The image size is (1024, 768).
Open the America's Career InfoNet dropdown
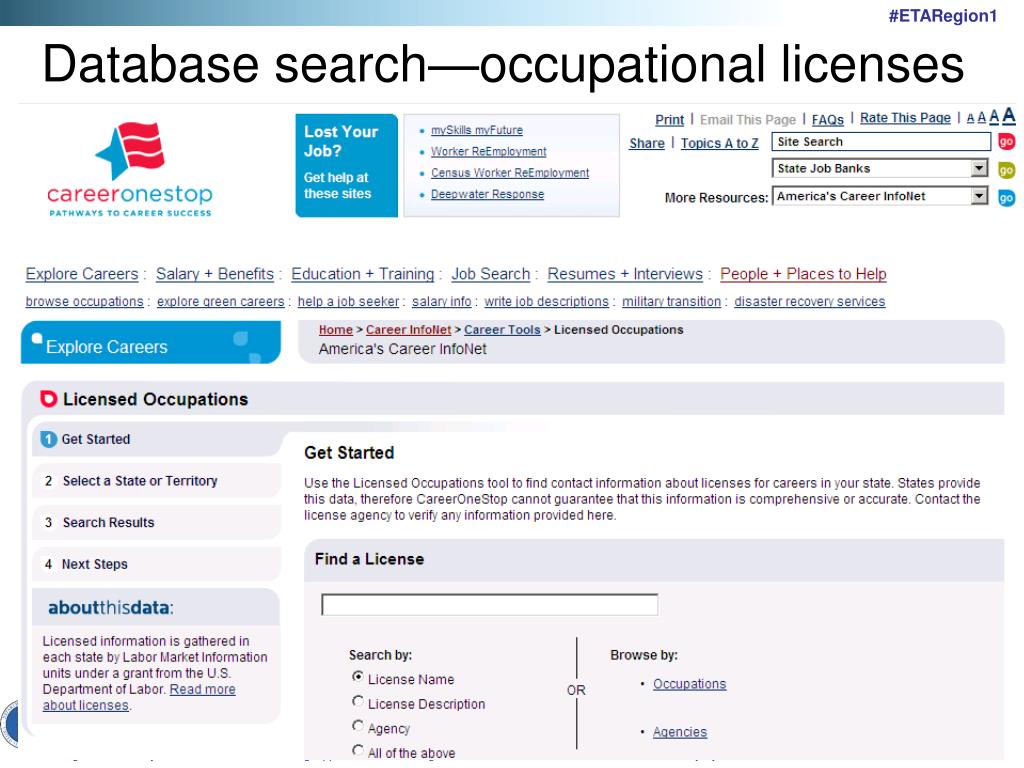[880, 196]
